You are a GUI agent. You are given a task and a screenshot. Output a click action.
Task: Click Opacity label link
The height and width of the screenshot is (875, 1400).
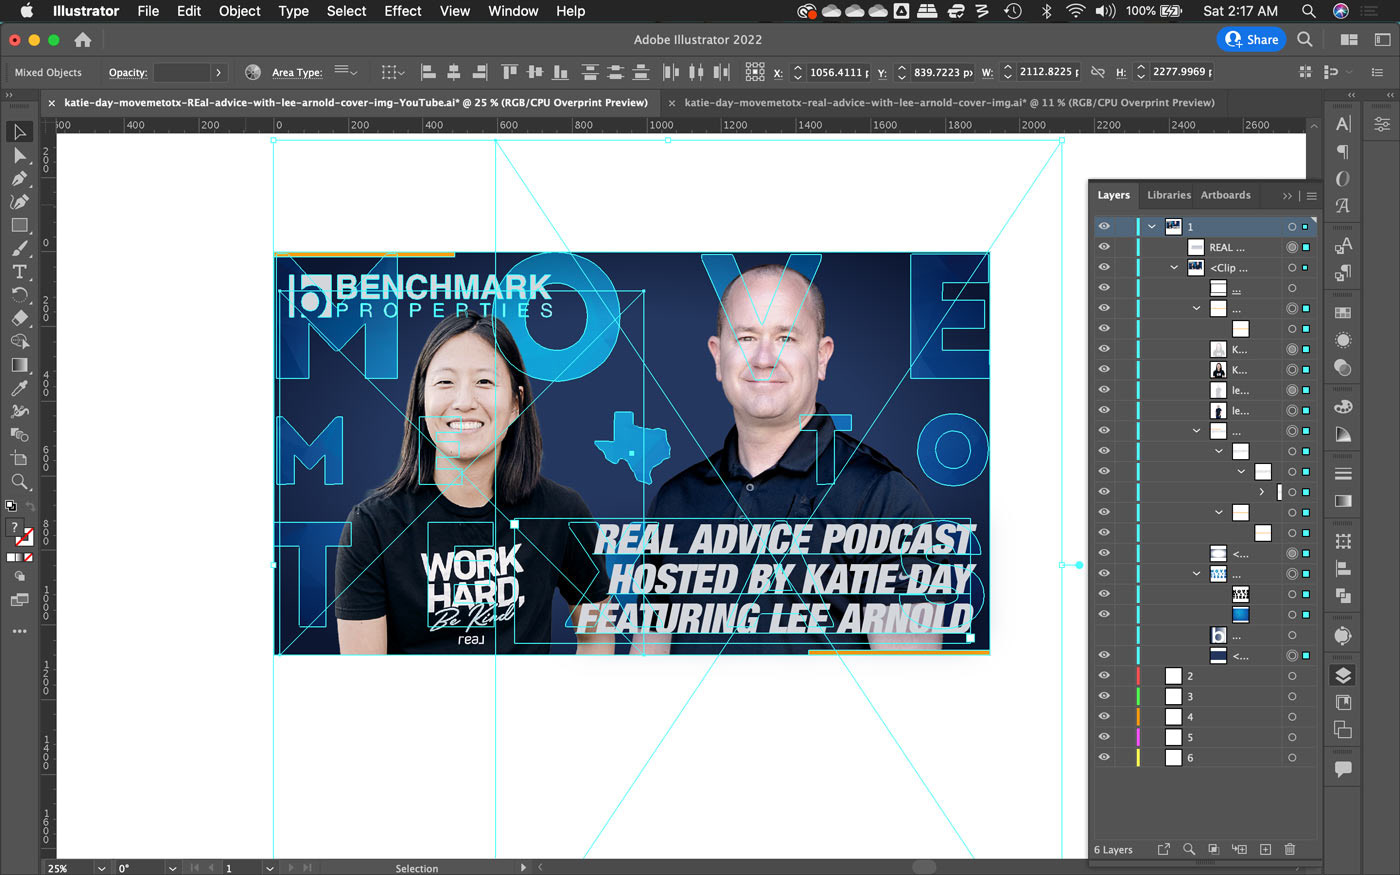click(x=128, y=73)
